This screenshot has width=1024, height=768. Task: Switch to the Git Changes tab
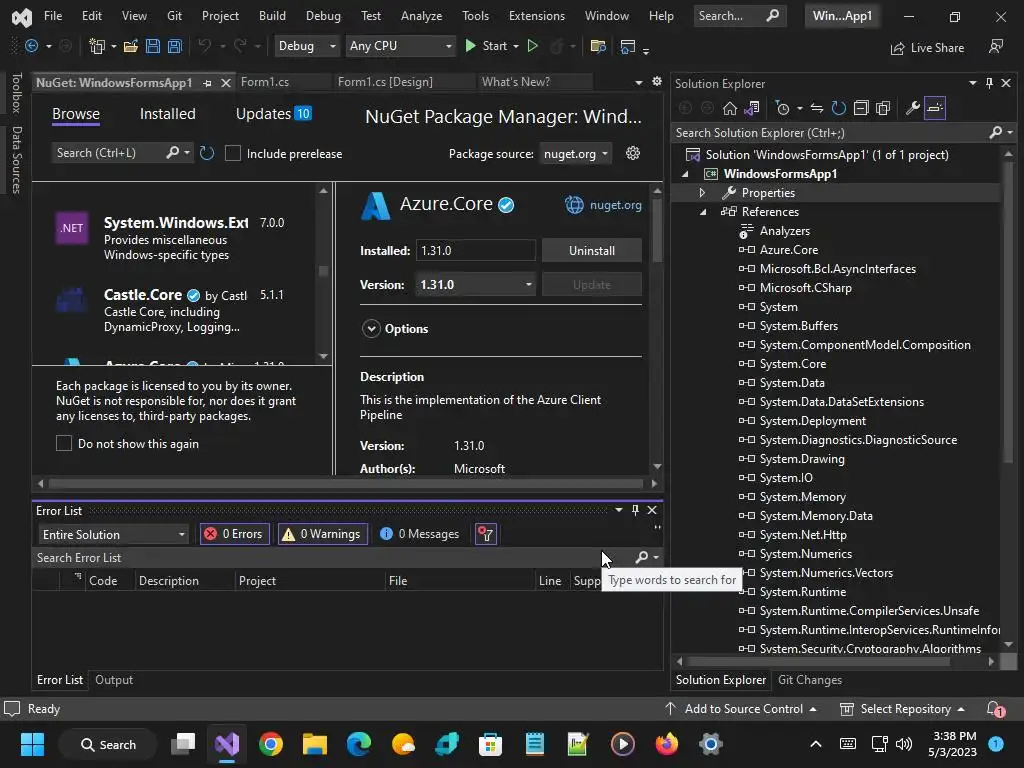(x=810, y=680)
